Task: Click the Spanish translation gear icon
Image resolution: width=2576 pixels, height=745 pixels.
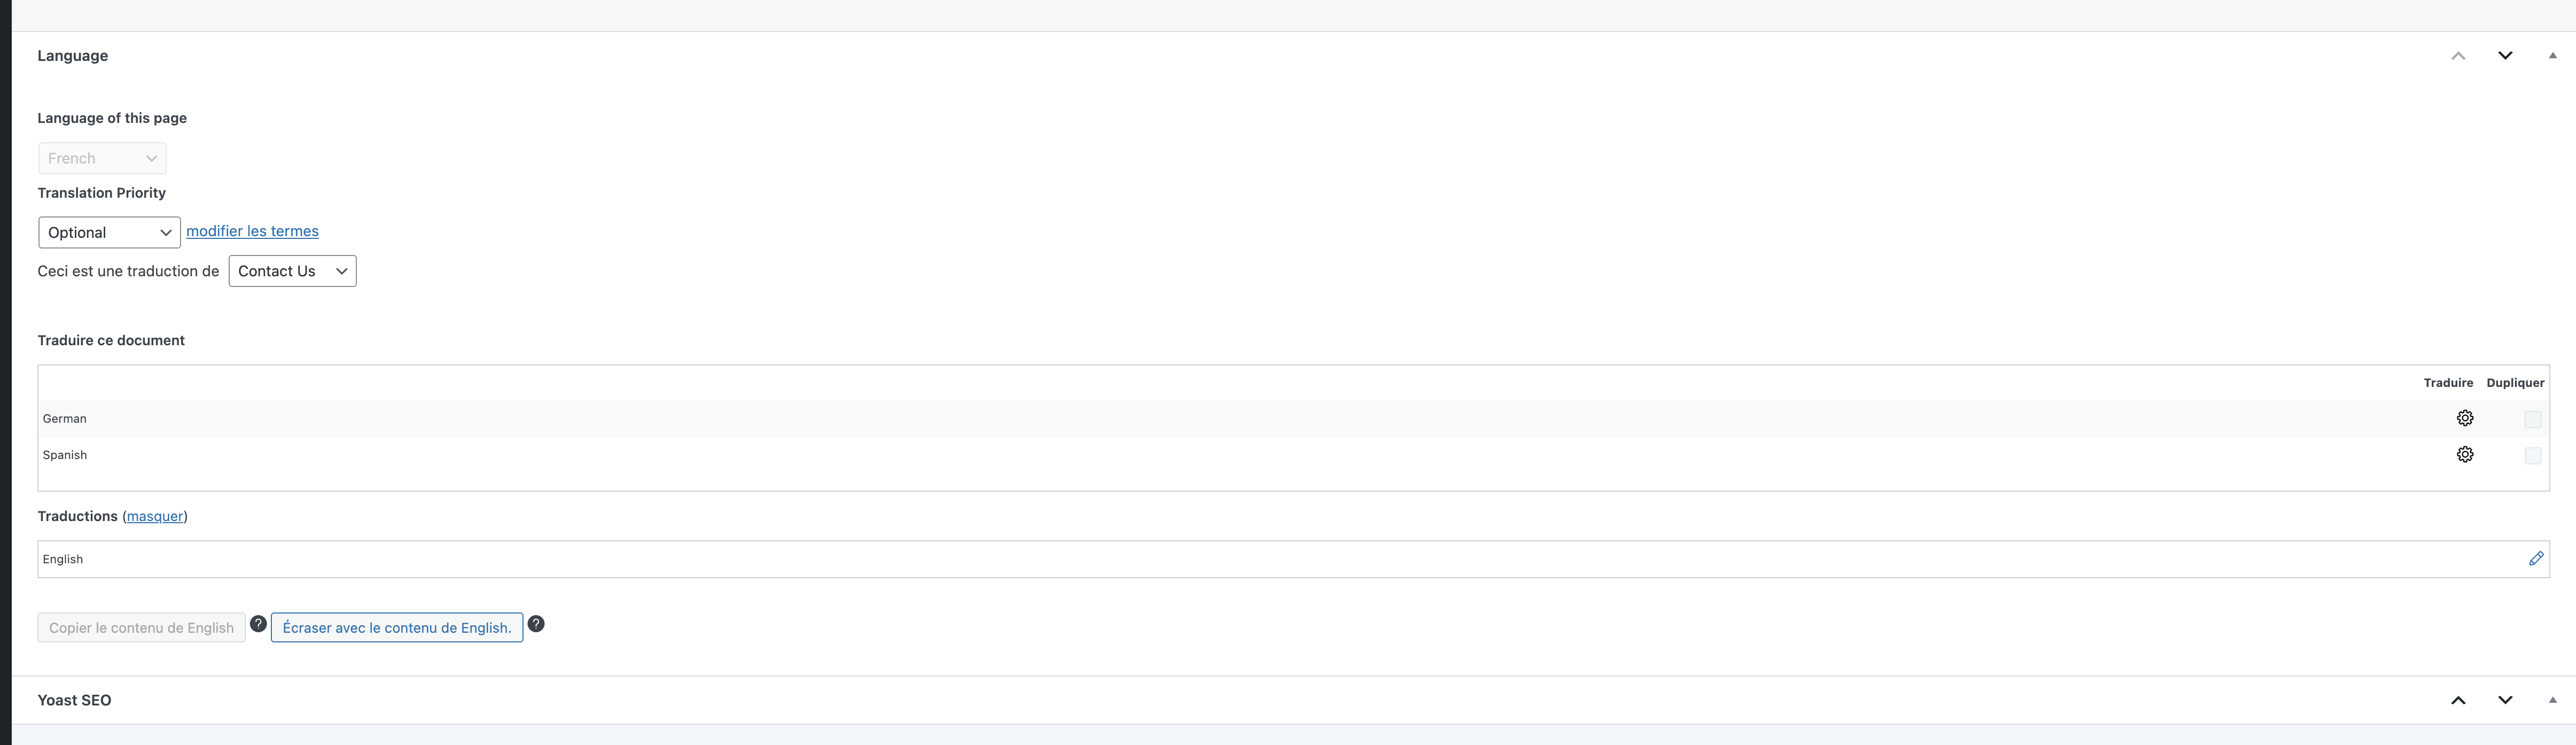Action: (x=2465, y=454)
